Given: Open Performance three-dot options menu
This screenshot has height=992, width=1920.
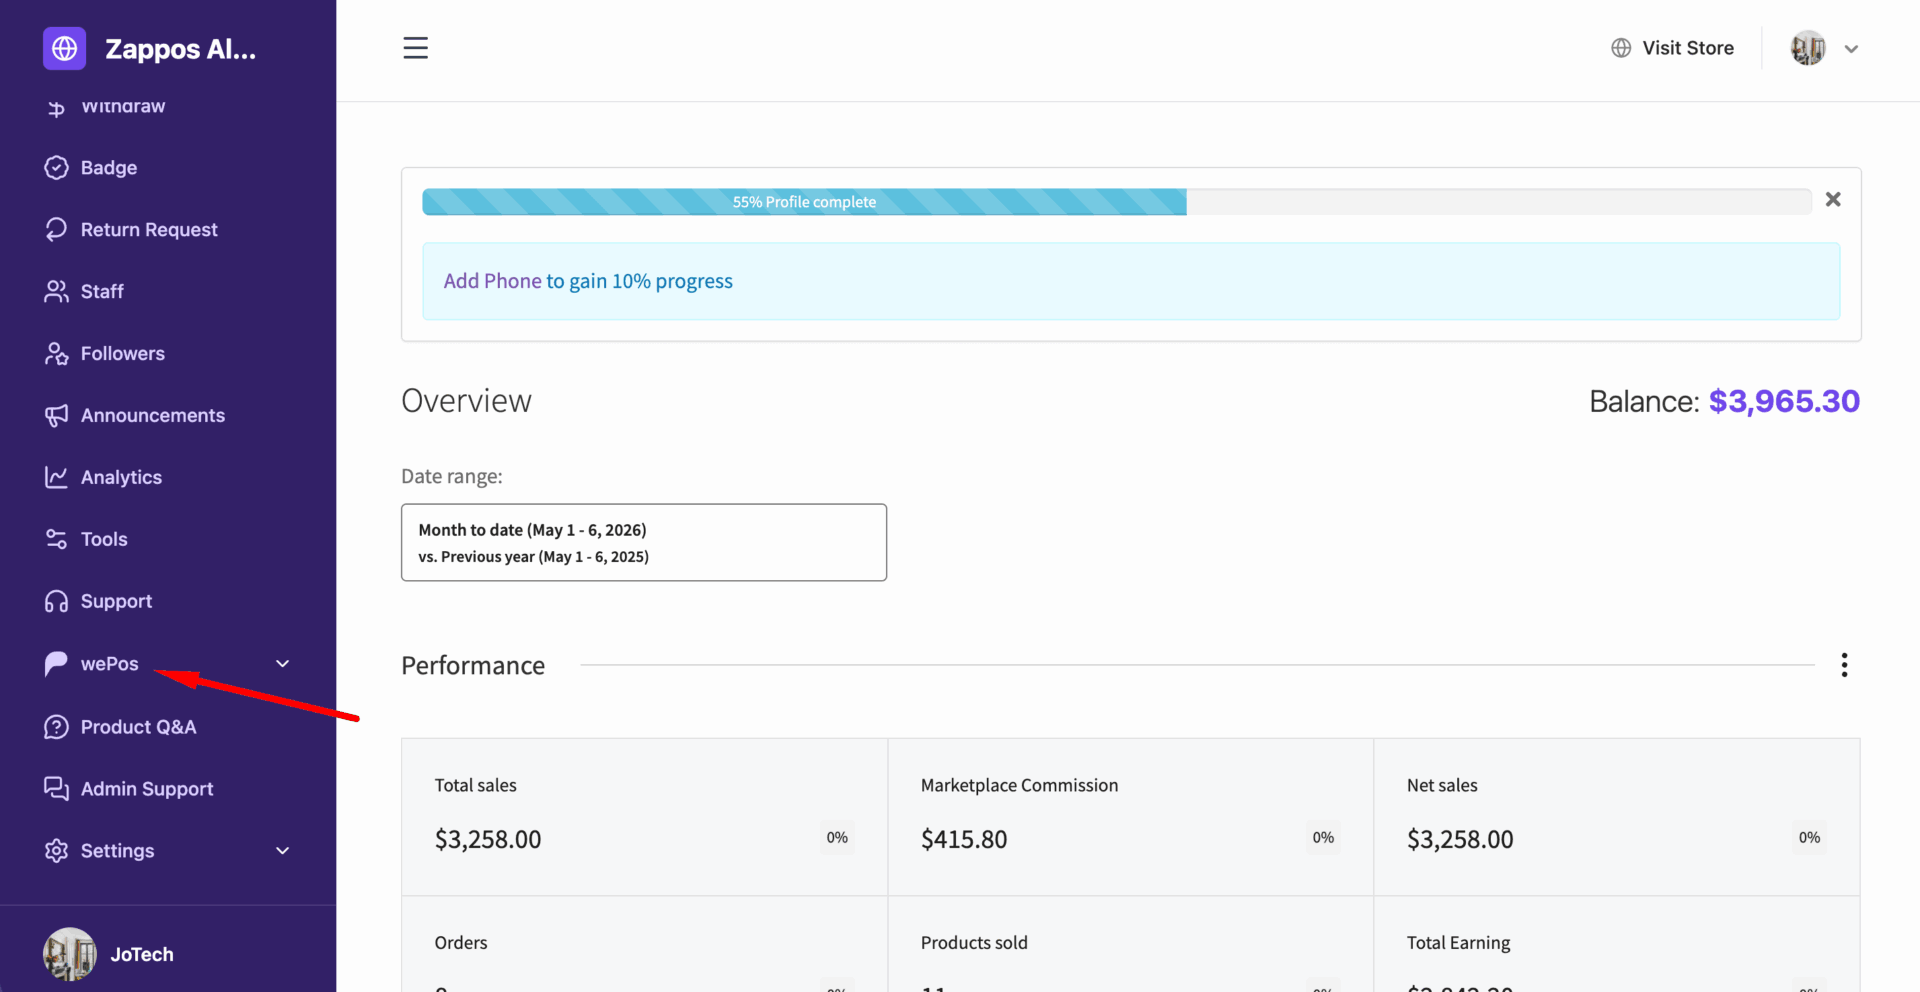Looking at the screenshot, I should click(x=1844, y=665).
